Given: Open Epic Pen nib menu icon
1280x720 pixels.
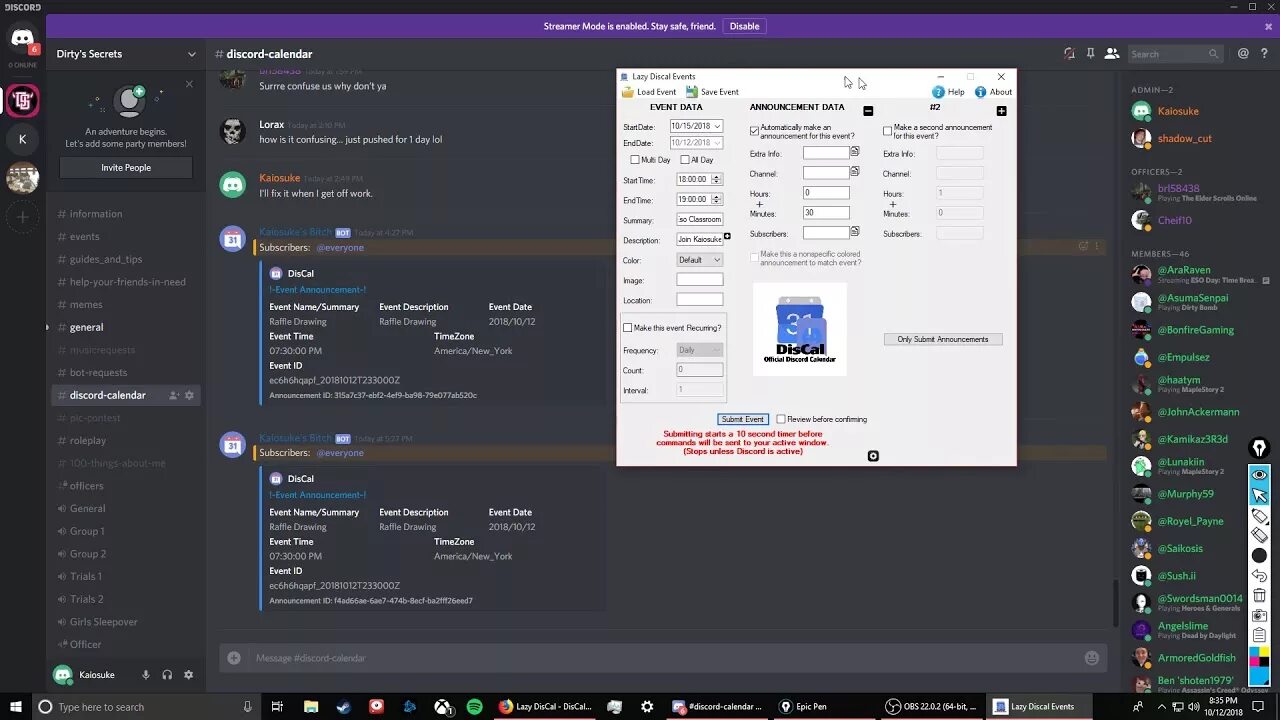Looking at the screenshot, I should (1260, 448).
